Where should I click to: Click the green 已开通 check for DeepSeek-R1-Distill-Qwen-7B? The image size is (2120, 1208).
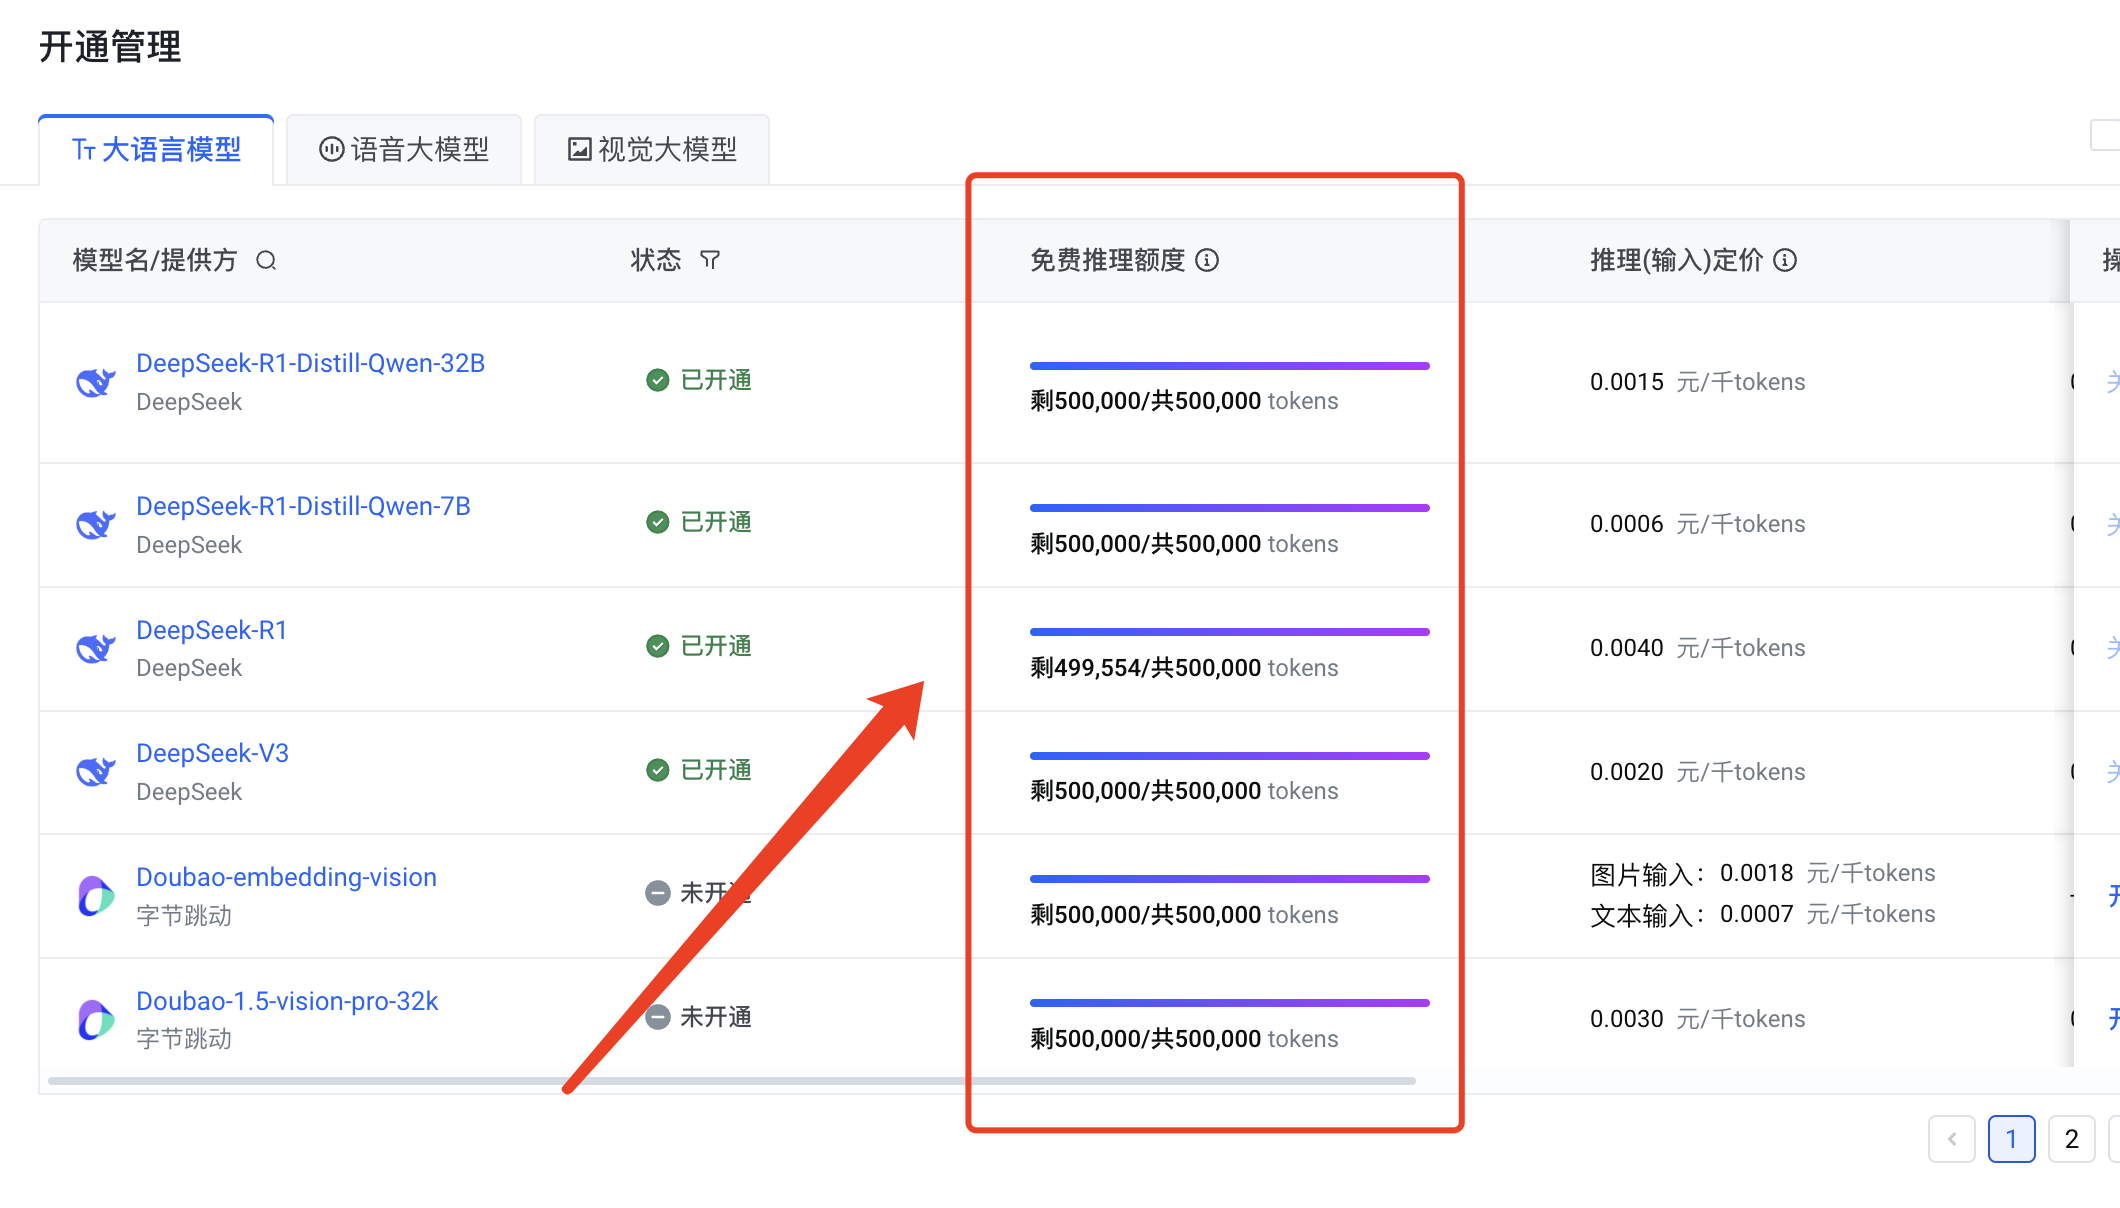657,522
